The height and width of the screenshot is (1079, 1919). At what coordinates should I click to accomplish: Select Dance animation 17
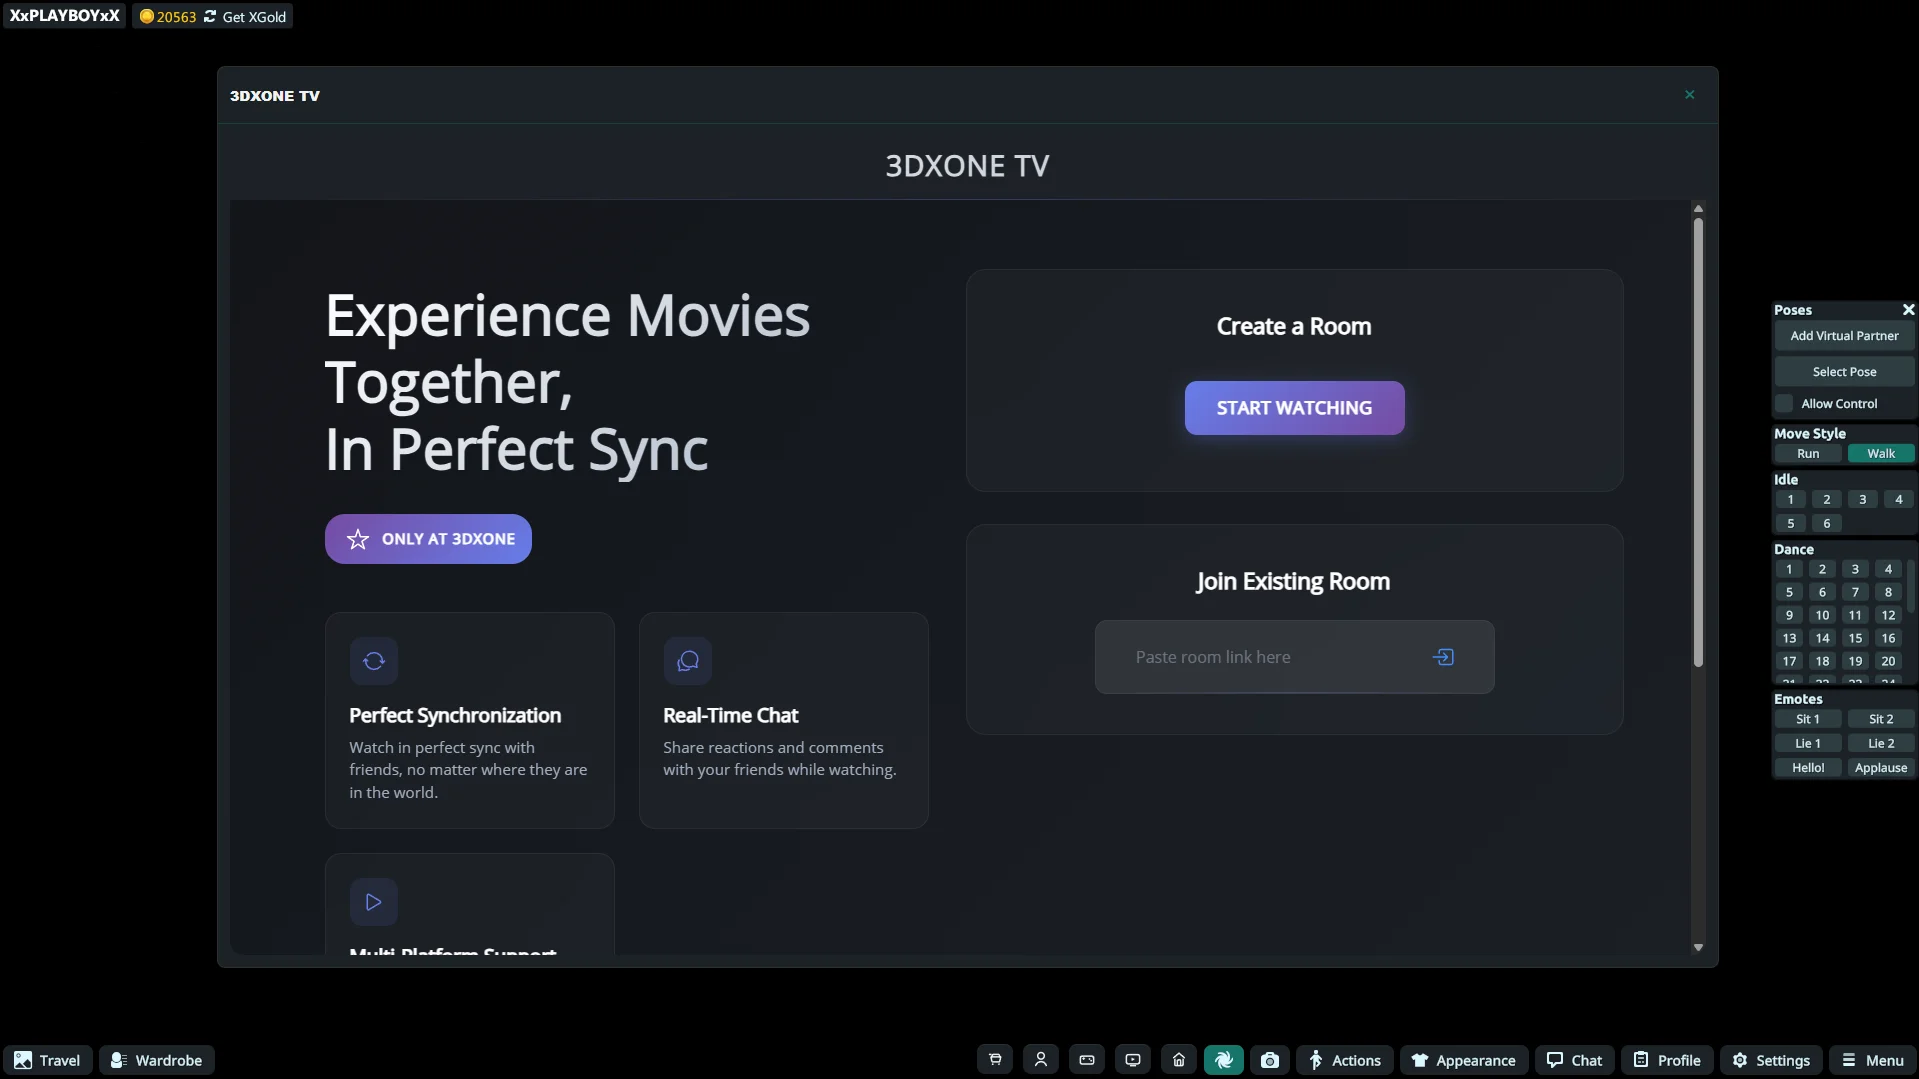click(x=1789, y=662)
